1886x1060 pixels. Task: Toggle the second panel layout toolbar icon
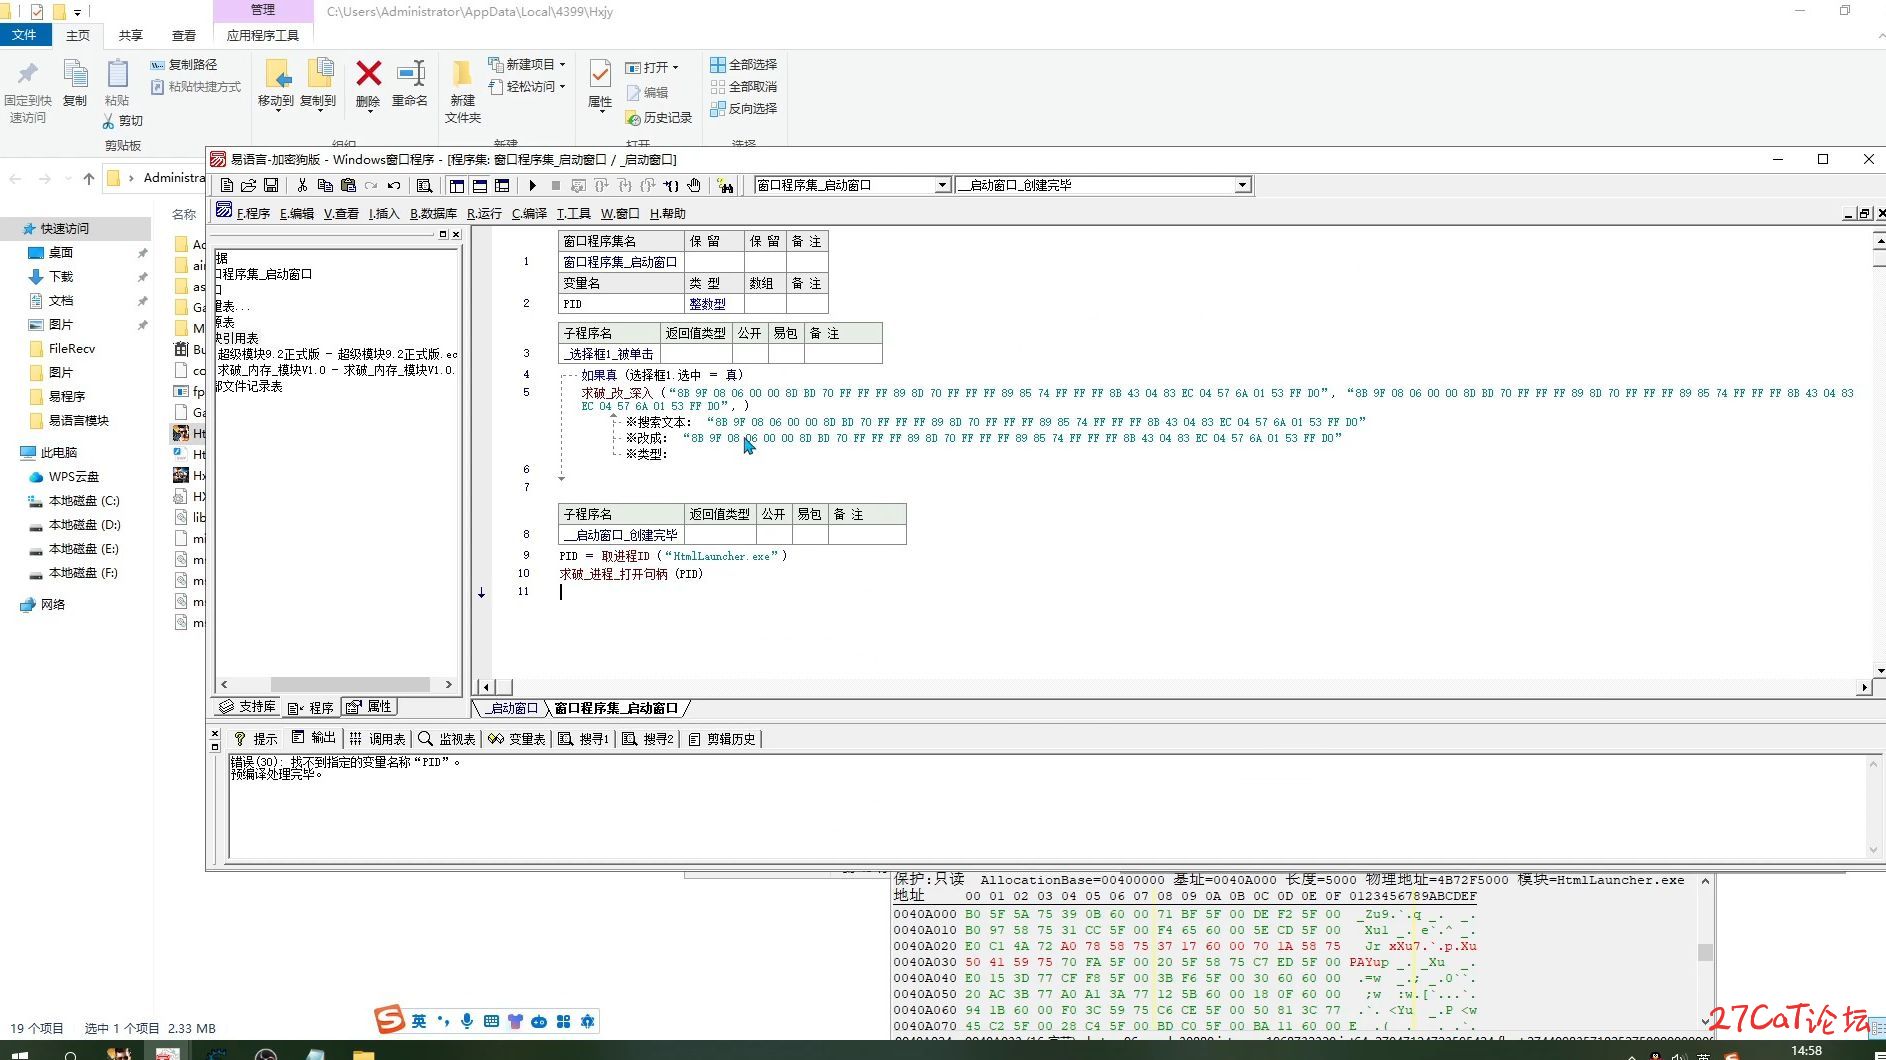480,185
